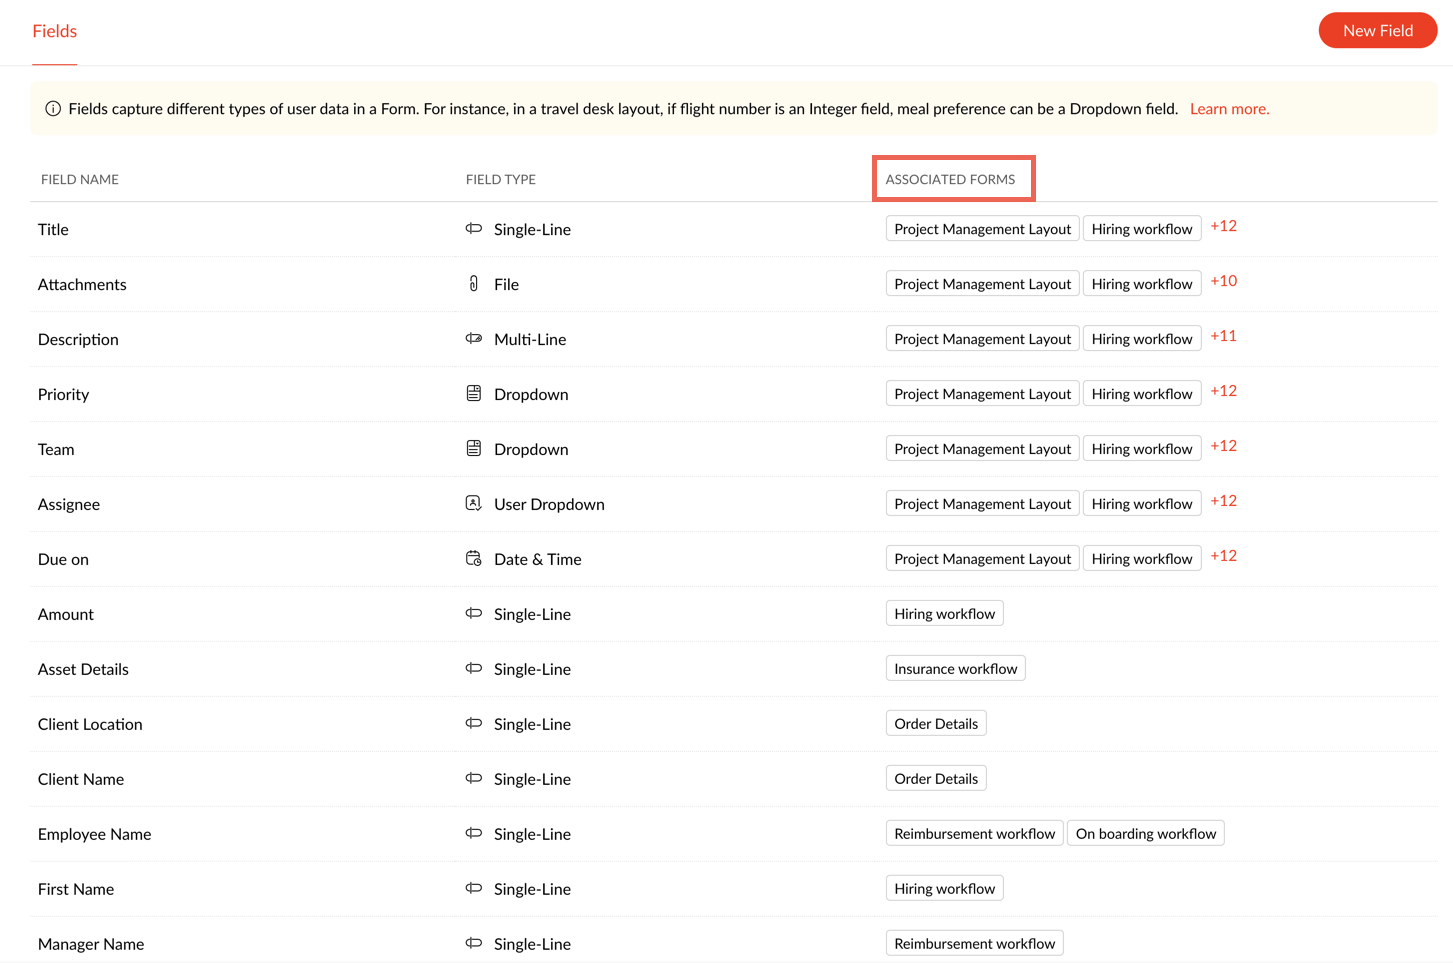Click the Multi-Line icon for Description
1453x963 pixels.
[x=474, y=339]
